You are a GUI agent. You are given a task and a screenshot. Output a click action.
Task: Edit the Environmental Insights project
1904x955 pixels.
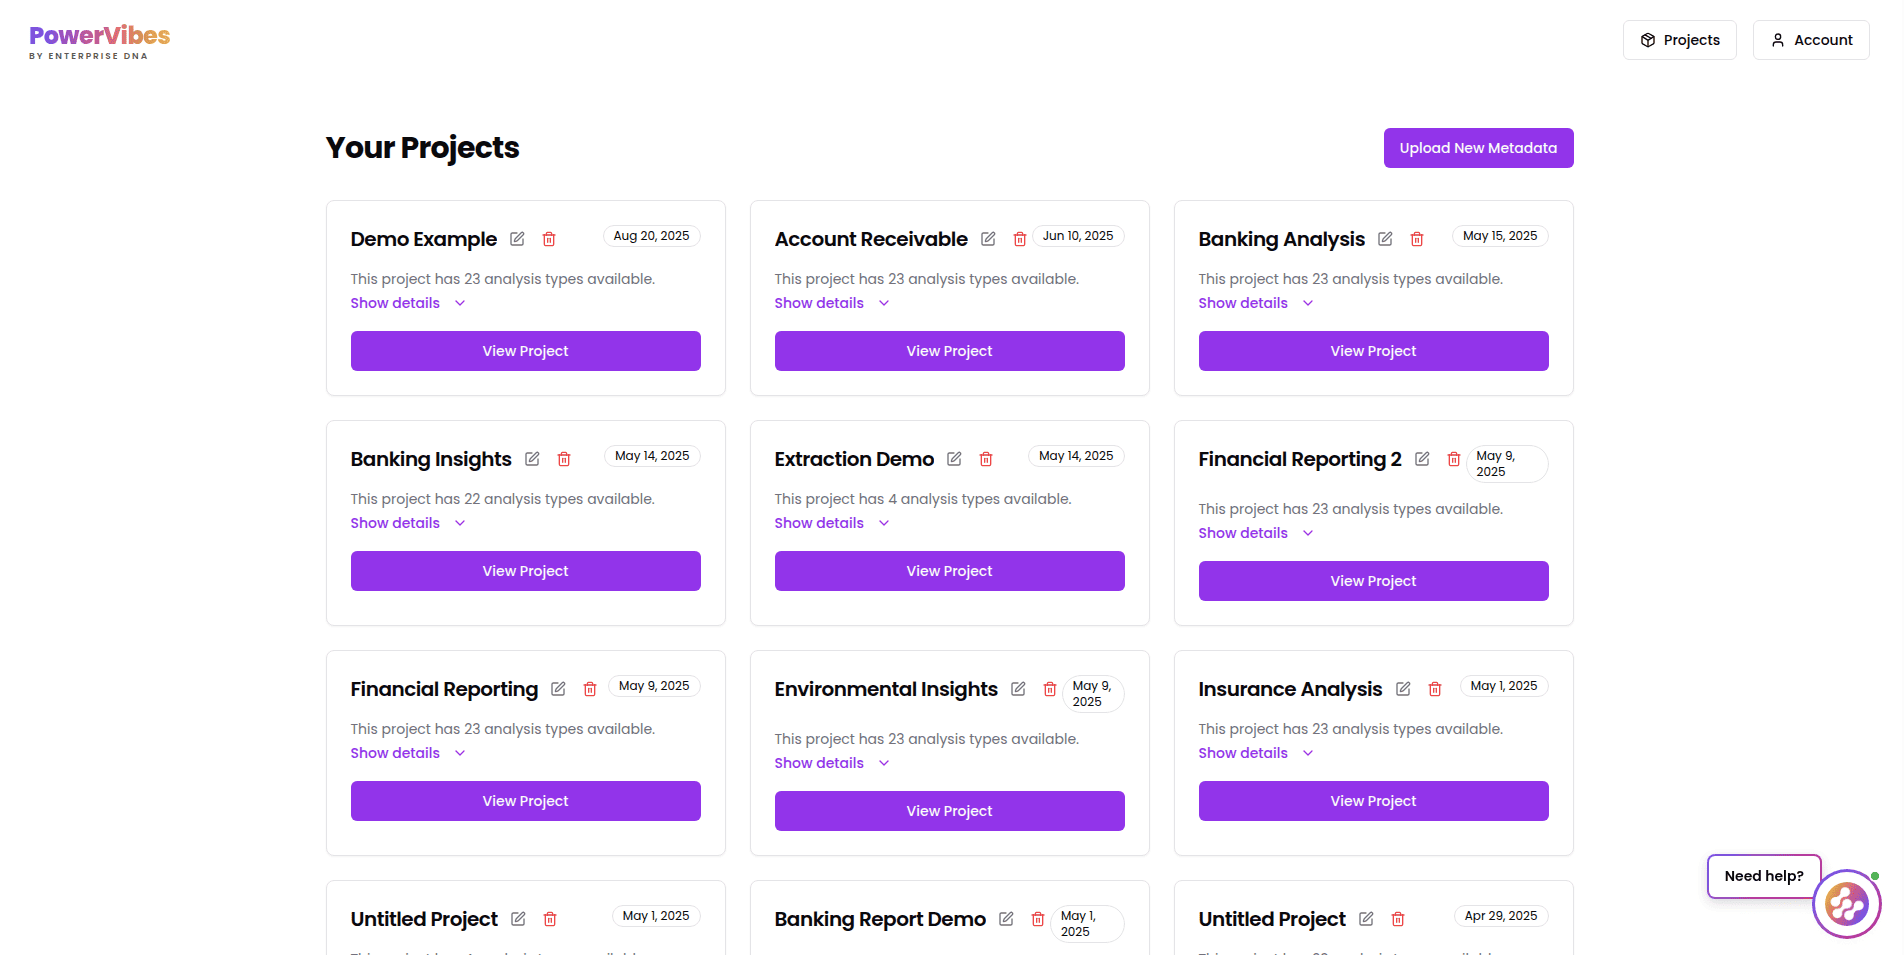pos(1018,689)
